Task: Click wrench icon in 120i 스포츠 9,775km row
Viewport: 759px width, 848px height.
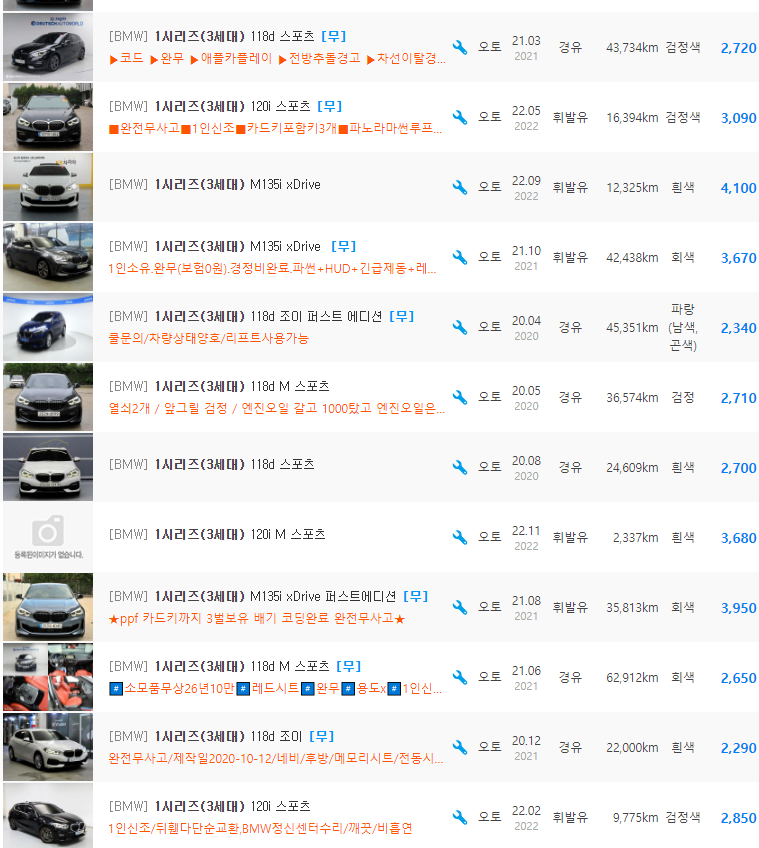Action: click(x=460, y=817)
